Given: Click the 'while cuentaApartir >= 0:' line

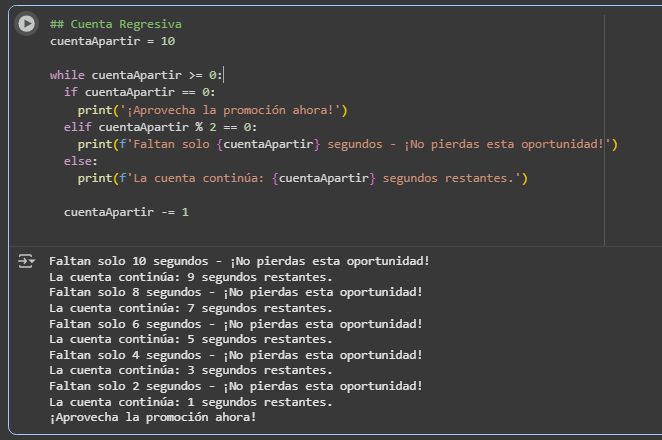Looking at the screenshot, I should tap(137, 75).
